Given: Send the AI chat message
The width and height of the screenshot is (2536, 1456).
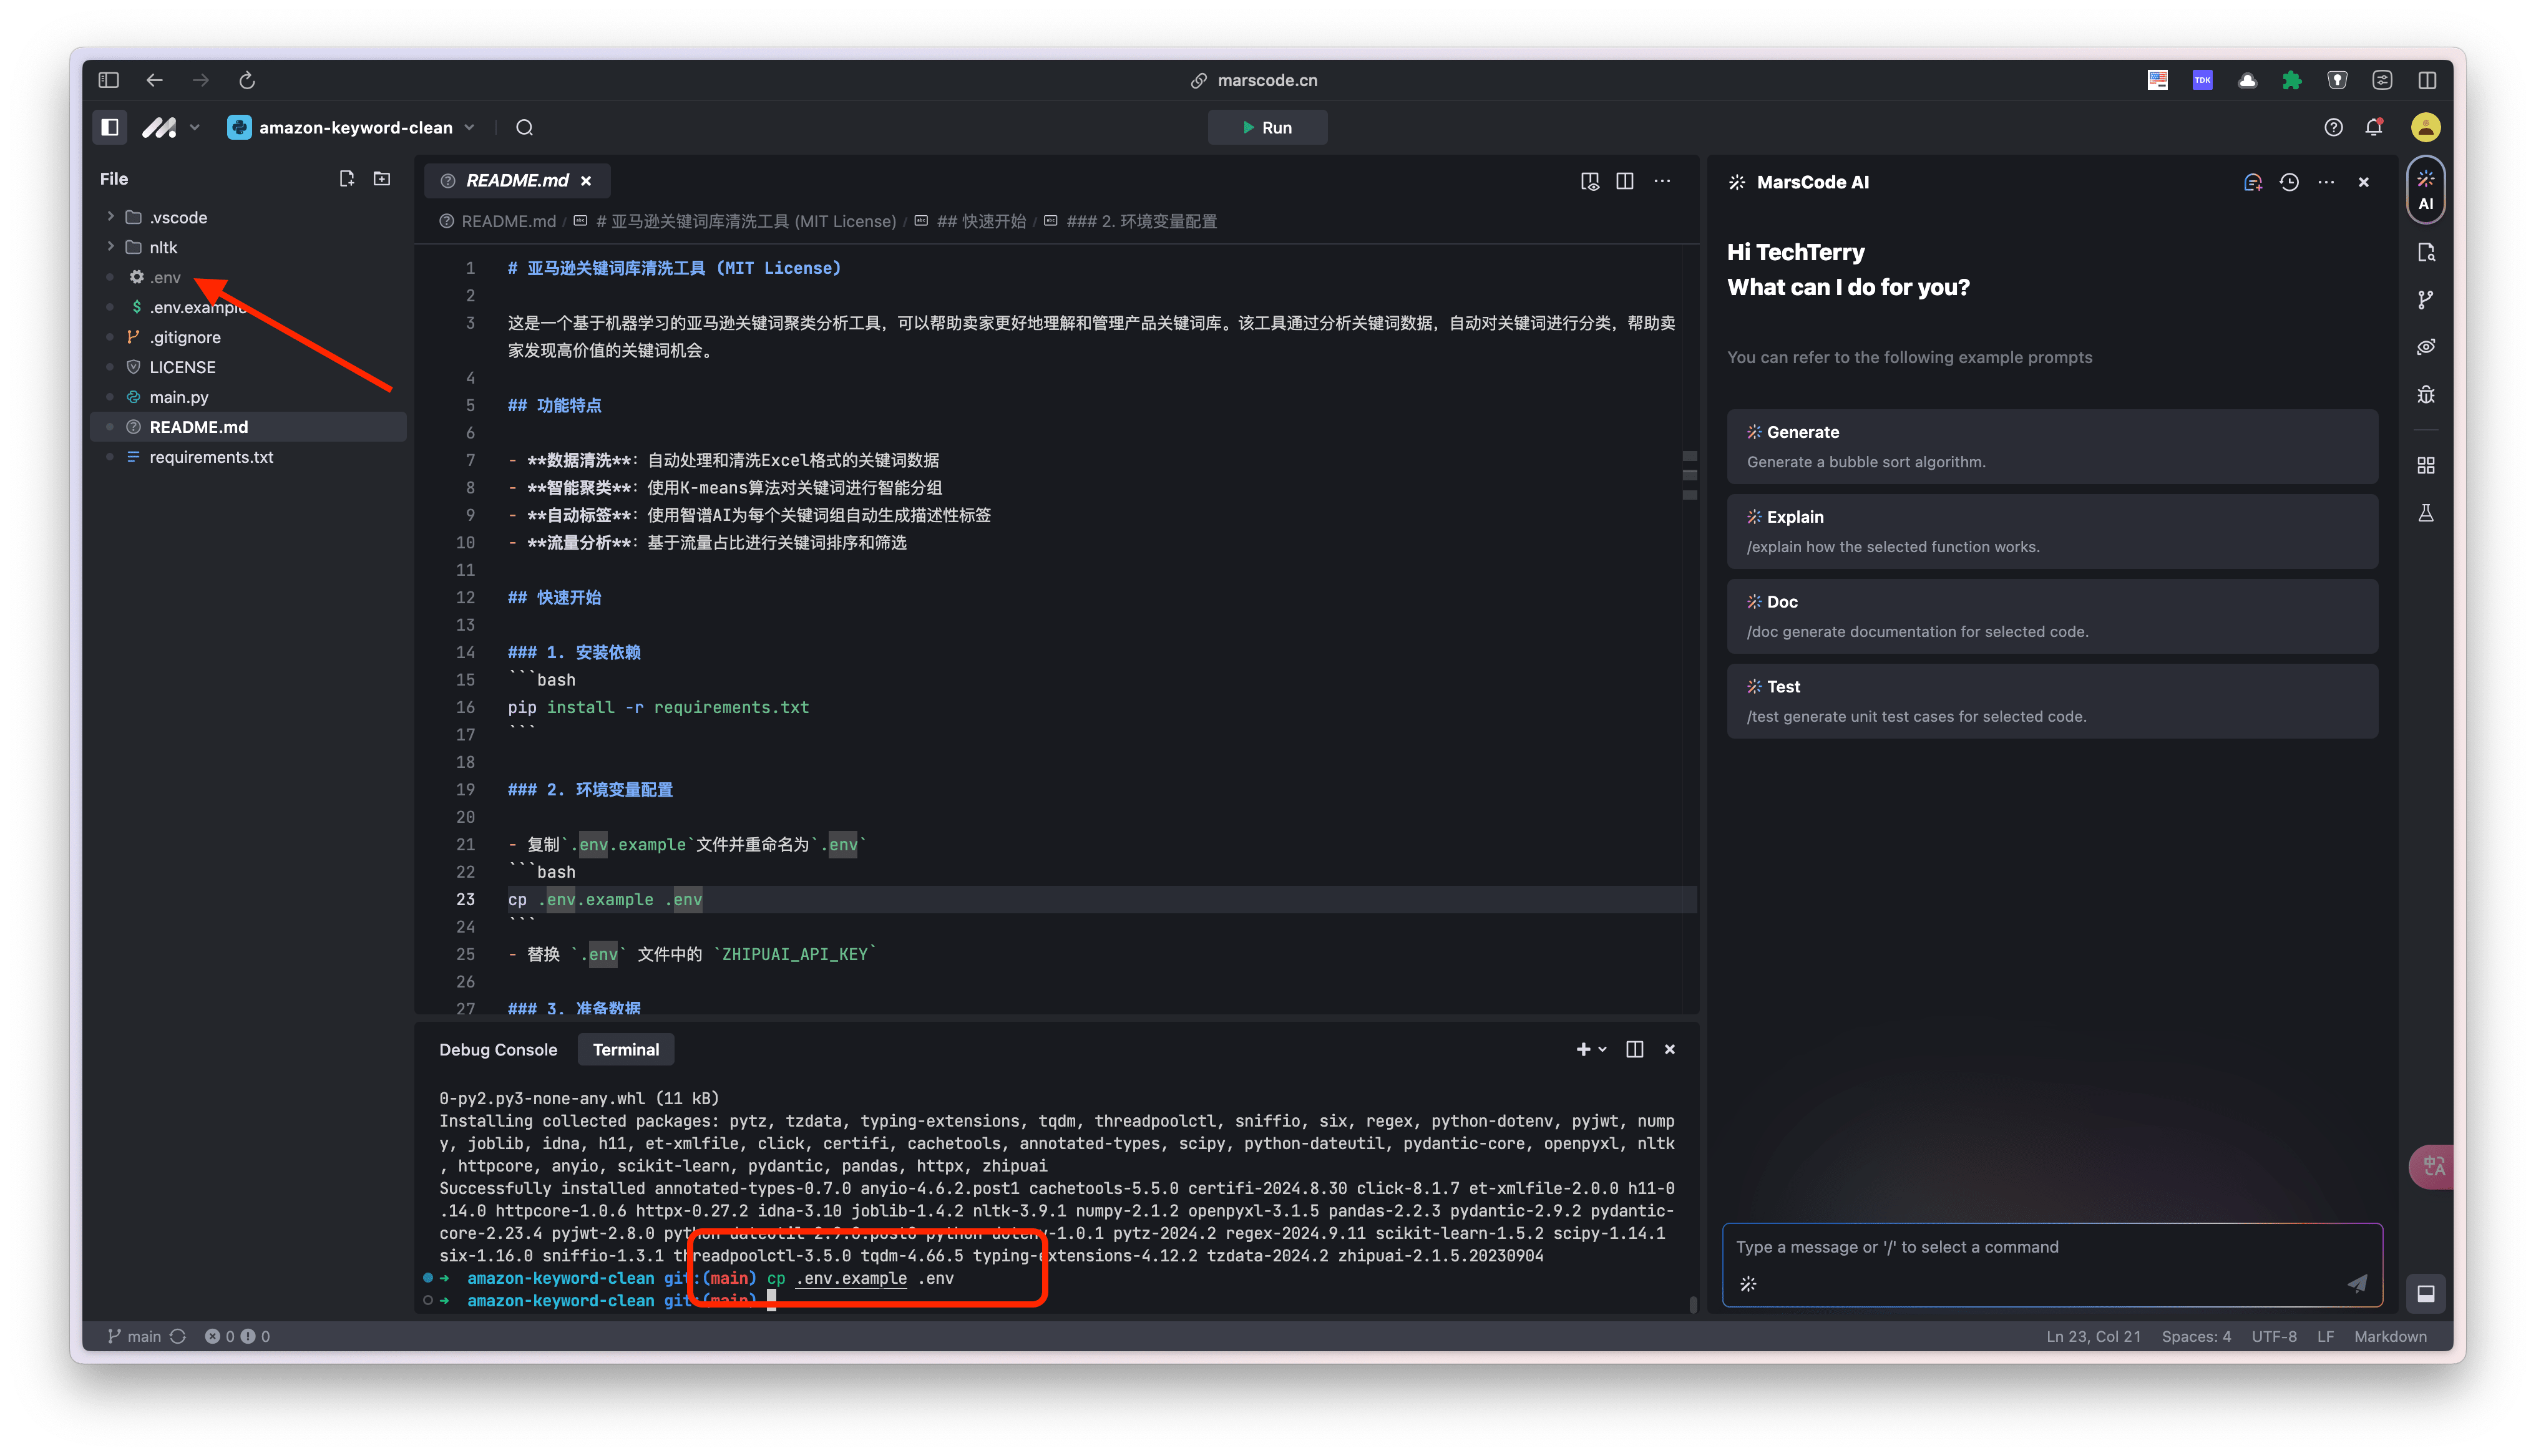Looking at the screenshot, I should click(2357, 1283).
